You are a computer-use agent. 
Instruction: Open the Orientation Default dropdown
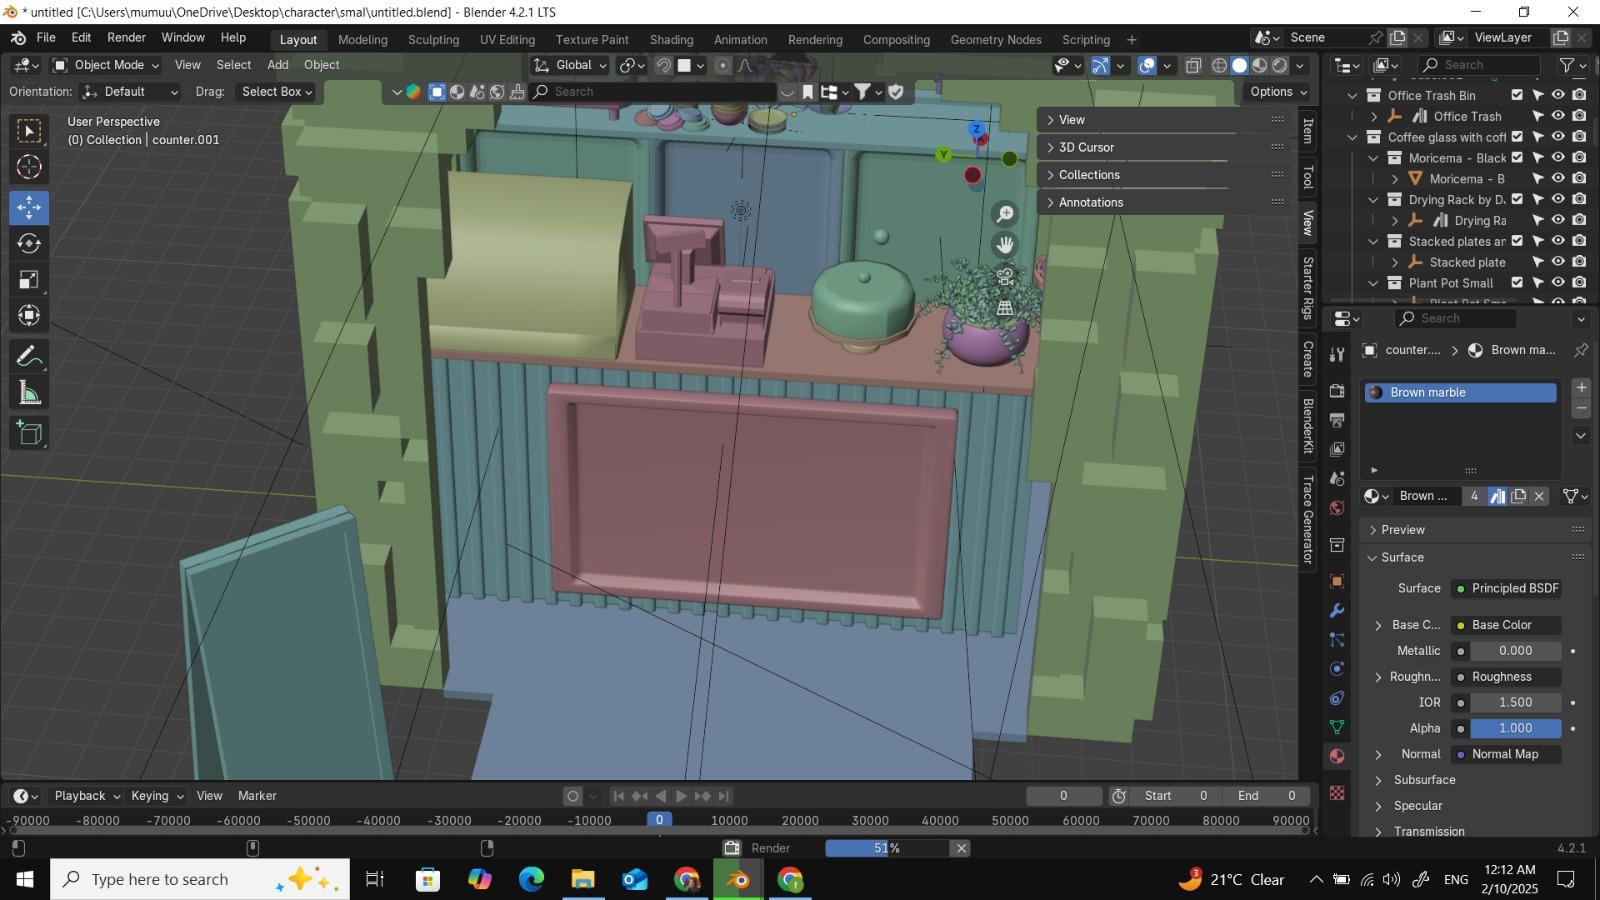click(x=130, y=91)
